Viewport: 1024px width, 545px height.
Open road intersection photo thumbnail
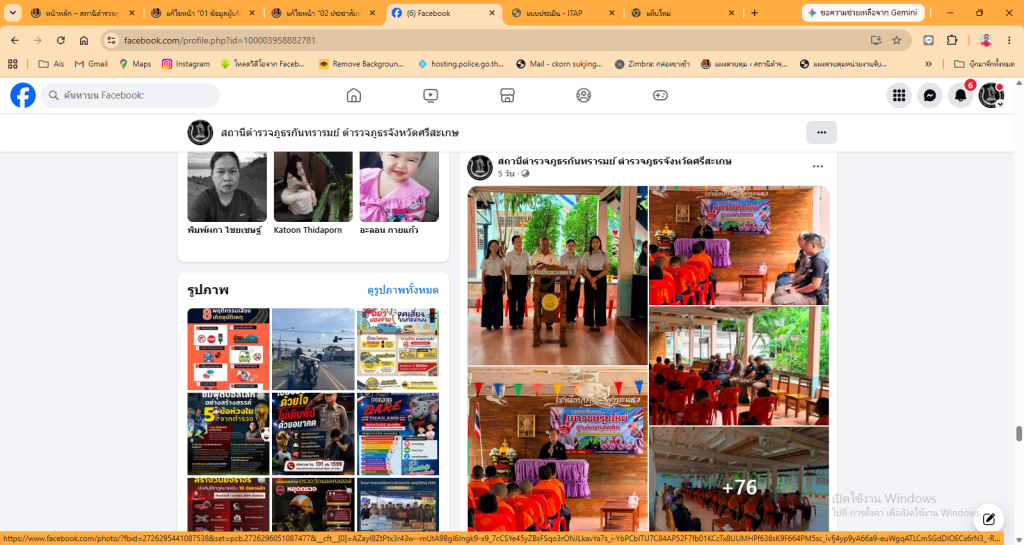pos(313,349)
